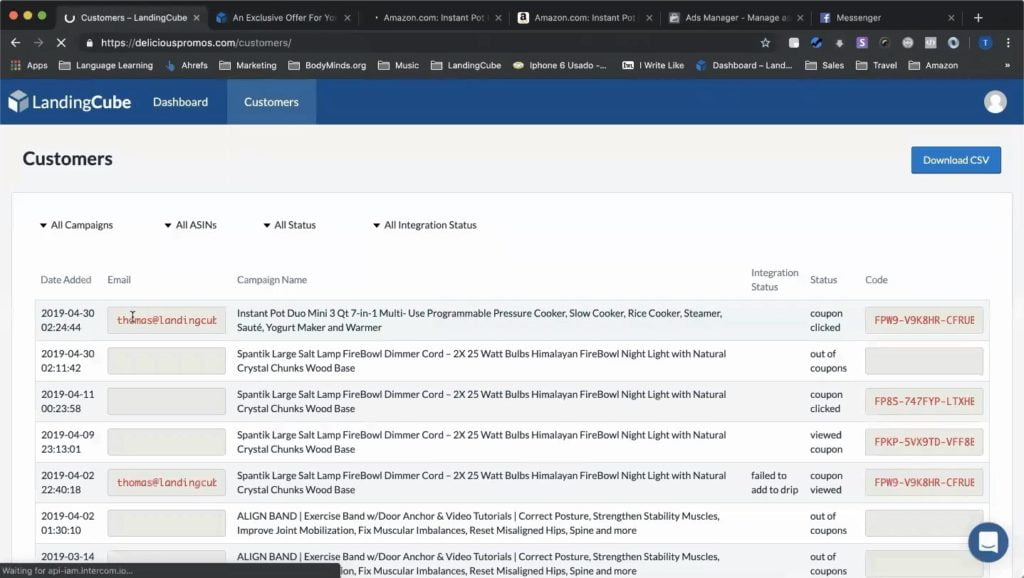Viewport: 1024px width, 578px height.
Task: Switch to the Ads Manager tab
Action: [735, 18]
